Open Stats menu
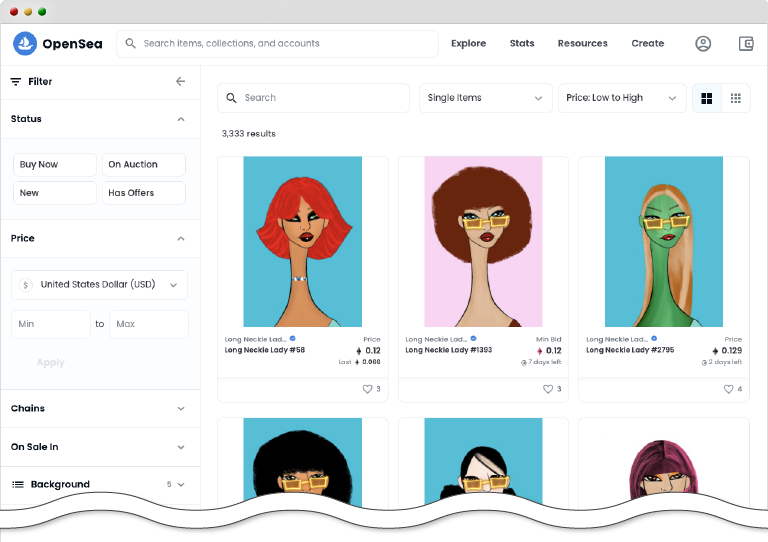768x542 pixels. (x=522, y=43)
